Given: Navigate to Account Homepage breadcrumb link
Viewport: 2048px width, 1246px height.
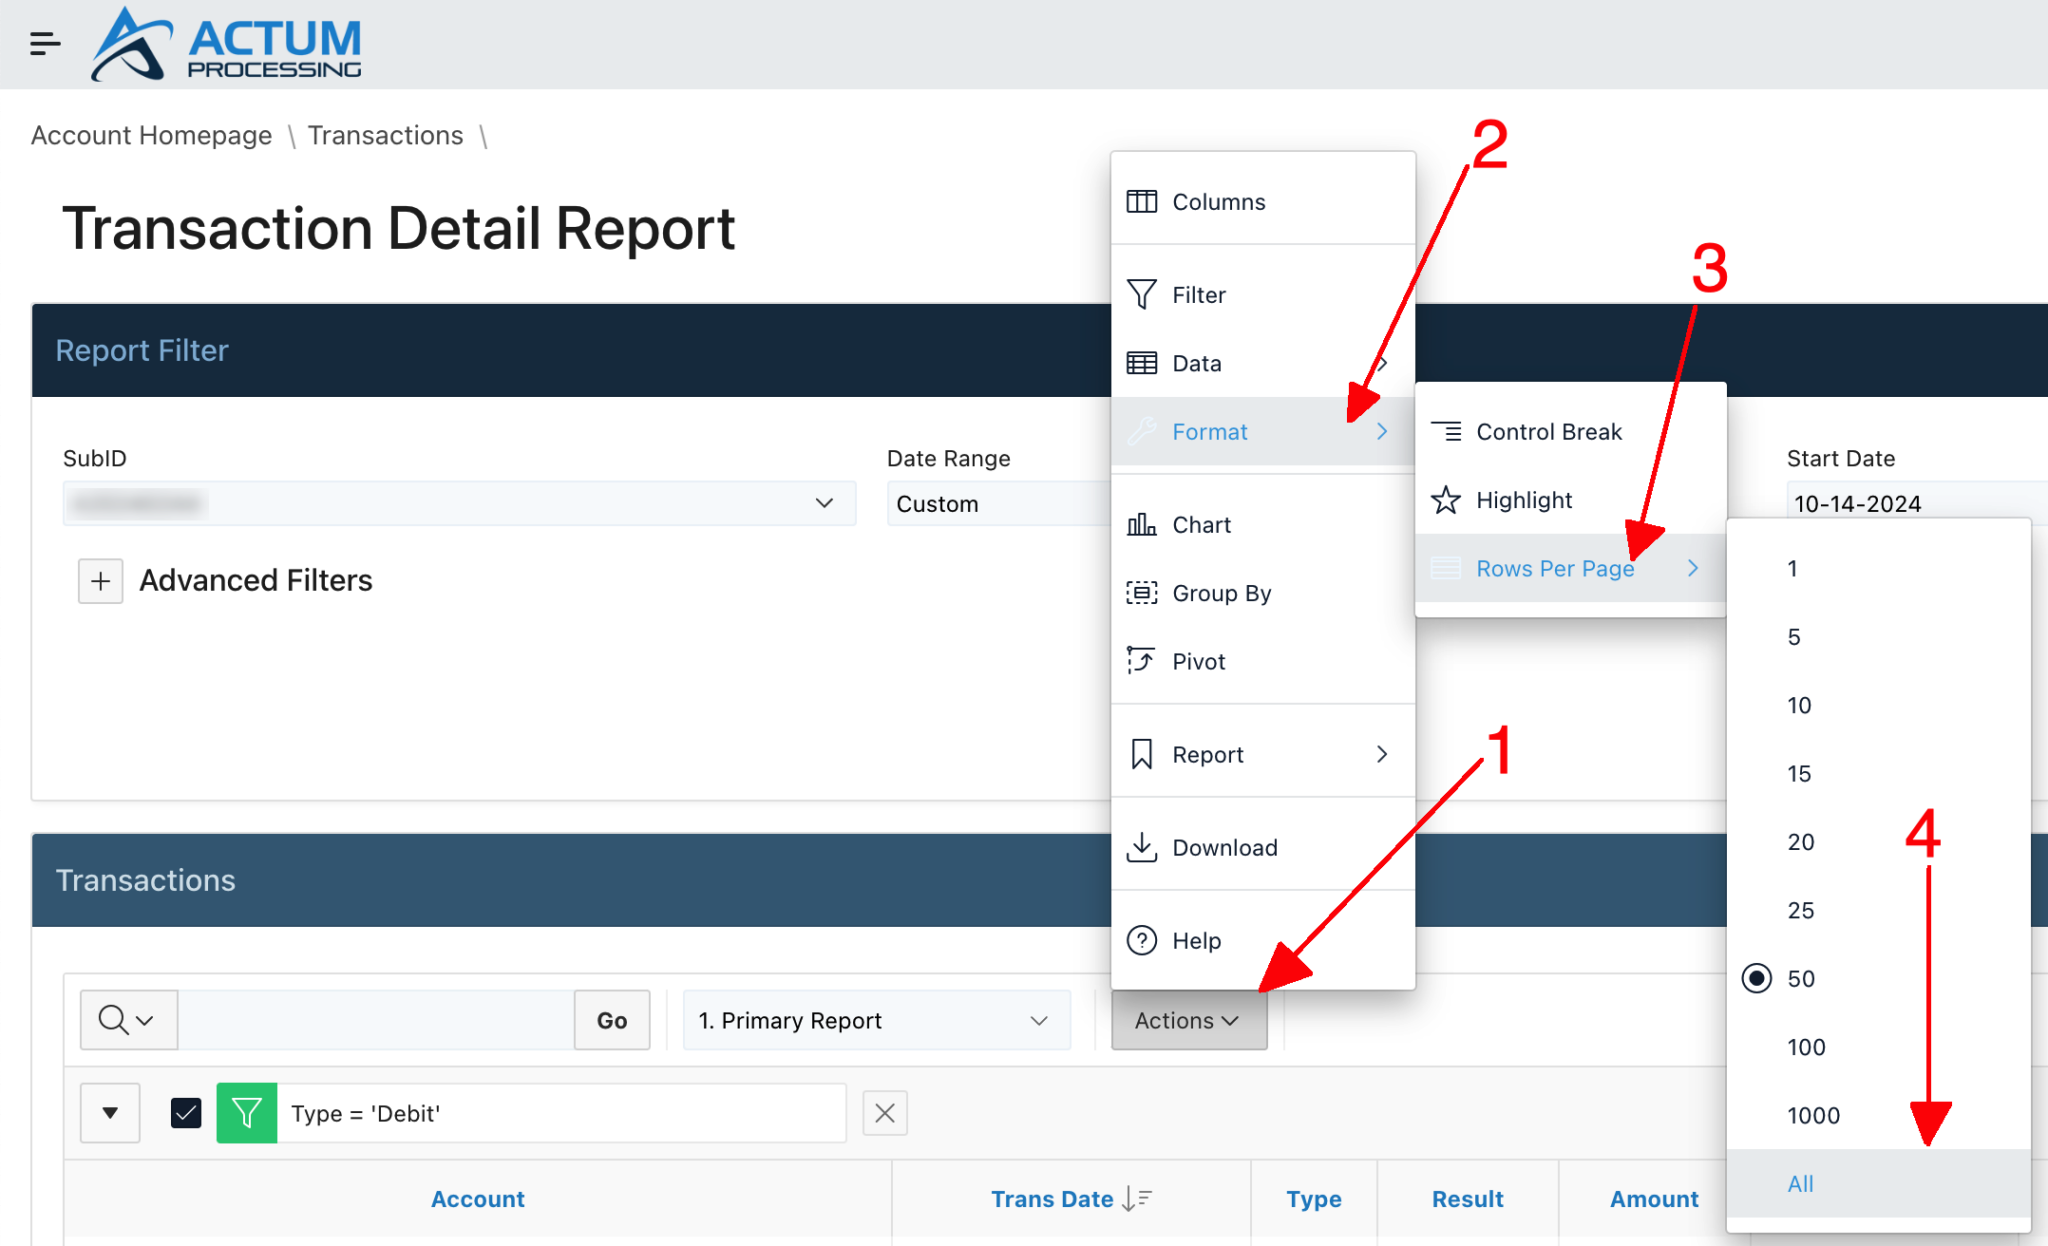Looking at the screenshot, I should point(151,135).
